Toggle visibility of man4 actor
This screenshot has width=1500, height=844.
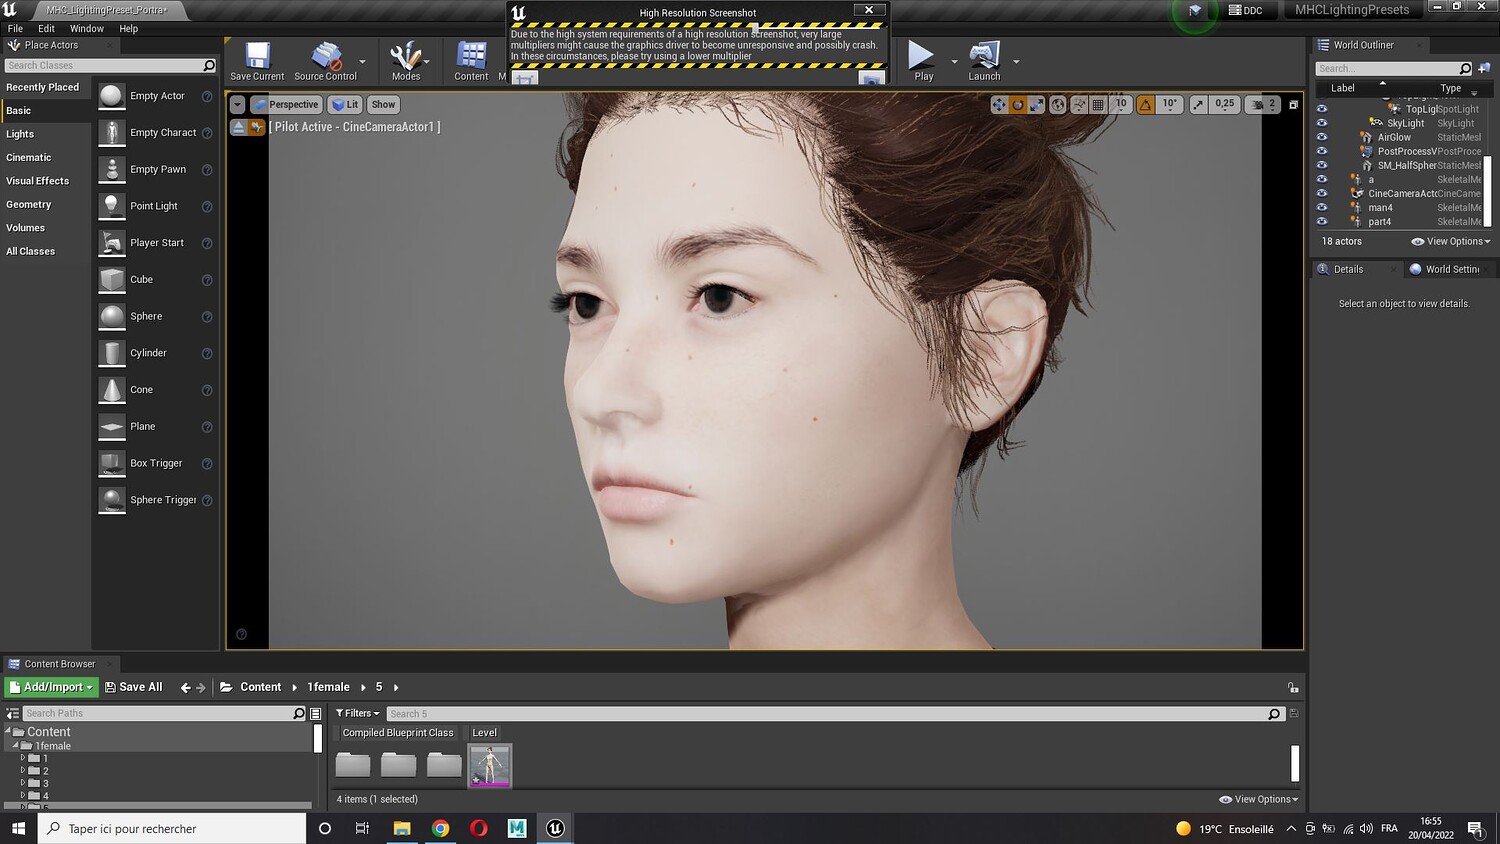point(1322,208)
